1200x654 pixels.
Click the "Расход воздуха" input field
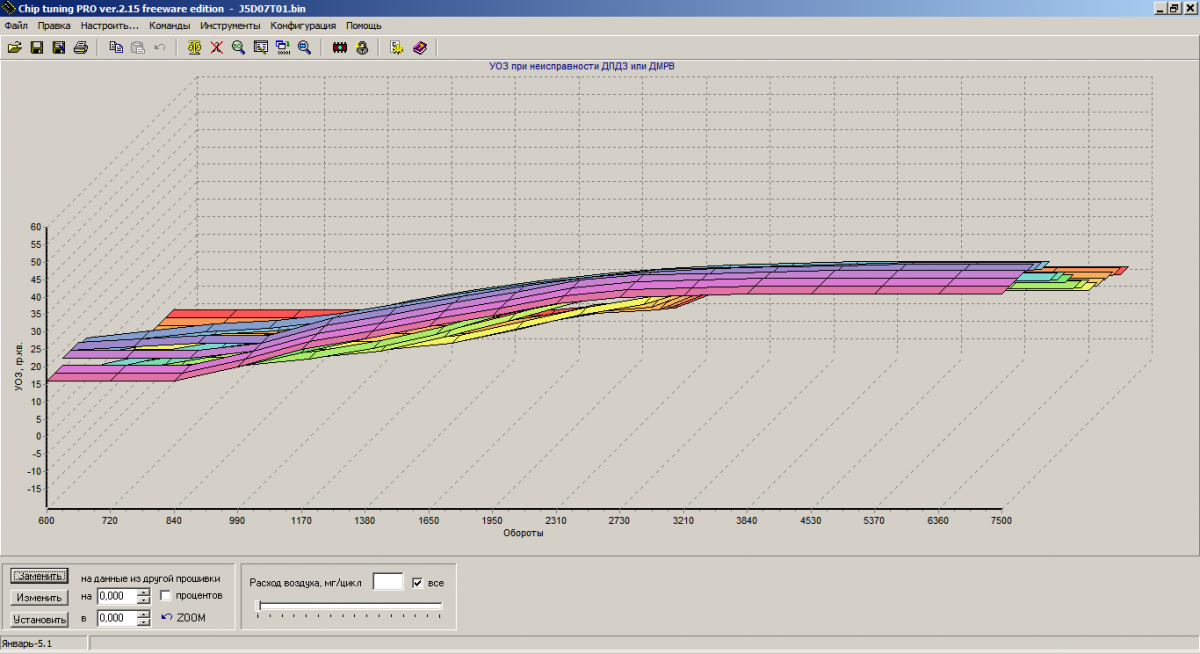click(387, 582)
